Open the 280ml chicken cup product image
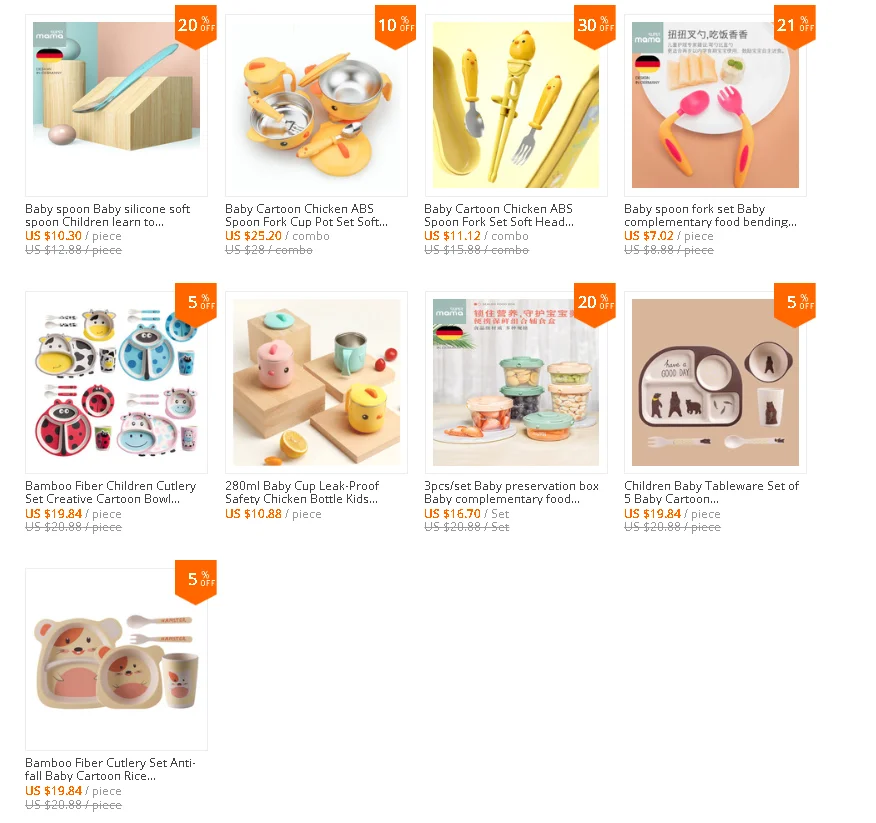876x823 pixels. (316, 382)
